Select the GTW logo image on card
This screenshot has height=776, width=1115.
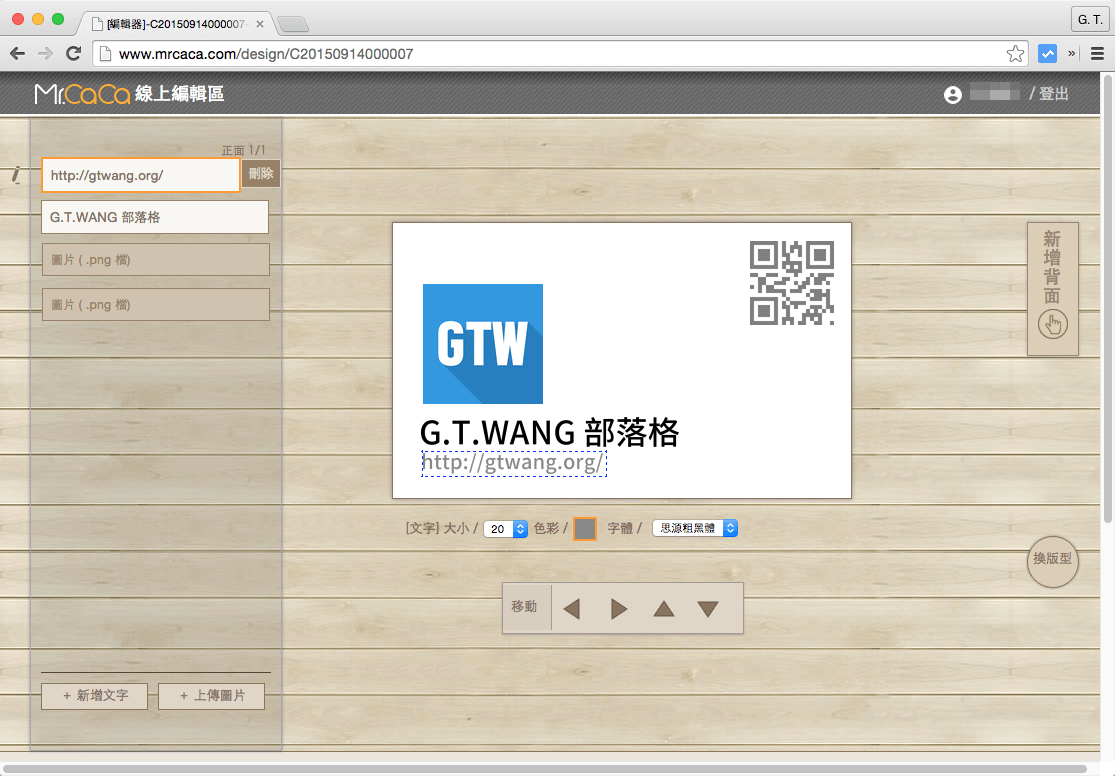coord(483,344)
